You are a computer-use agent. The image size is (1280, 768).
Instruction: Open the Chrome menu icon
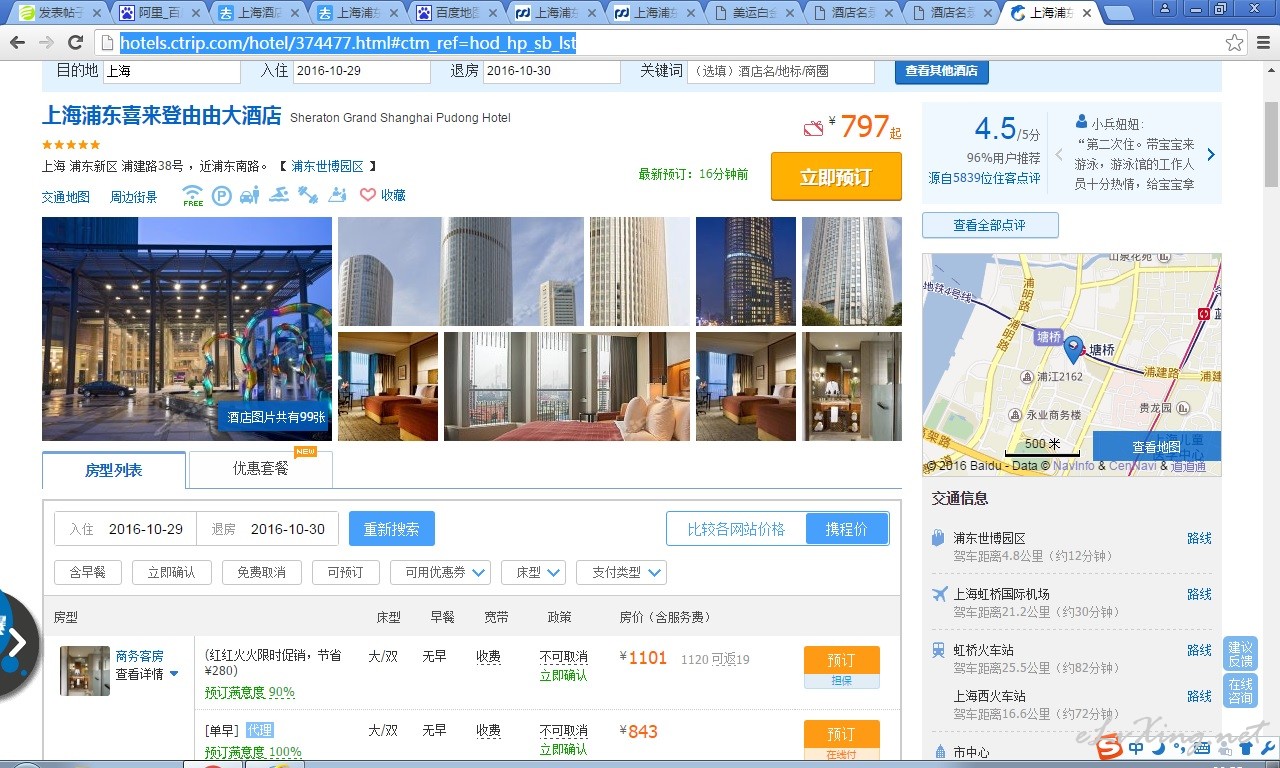[x=1263, y=43]
